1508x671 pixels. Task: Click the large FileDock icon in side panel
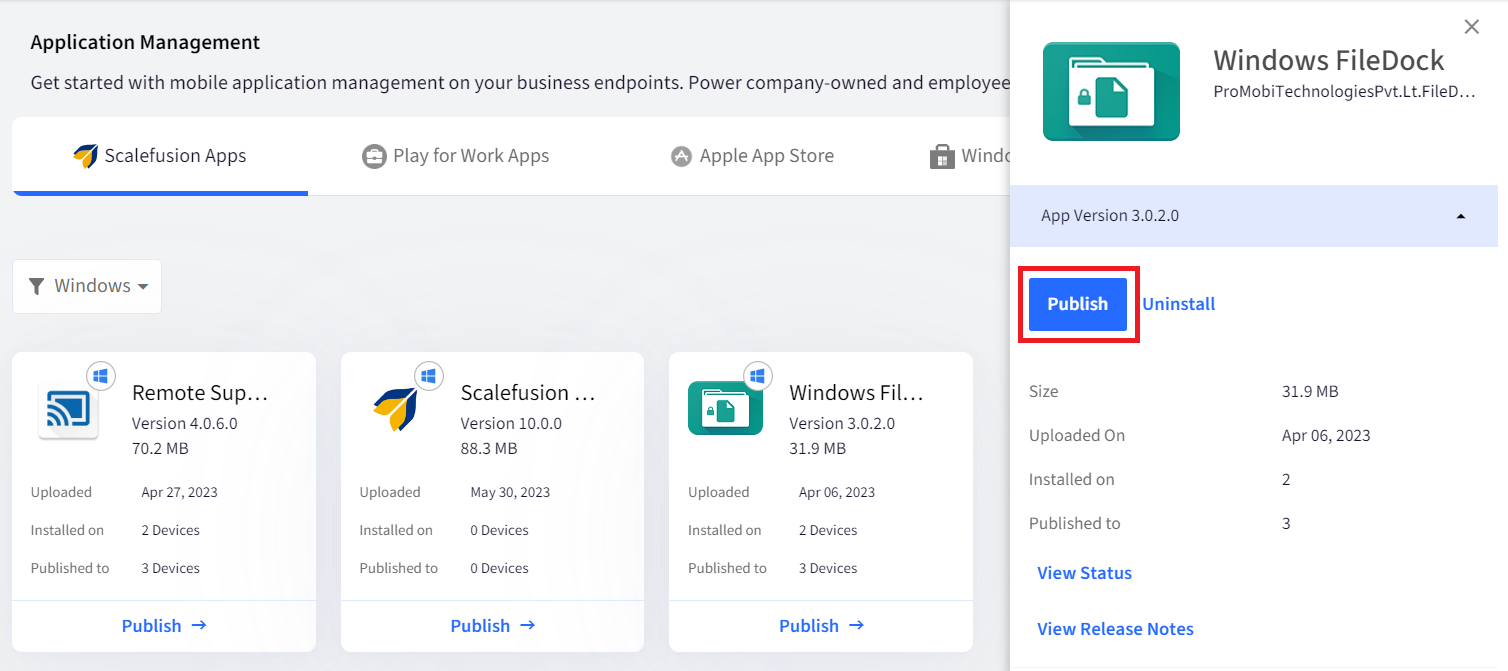1111,91
